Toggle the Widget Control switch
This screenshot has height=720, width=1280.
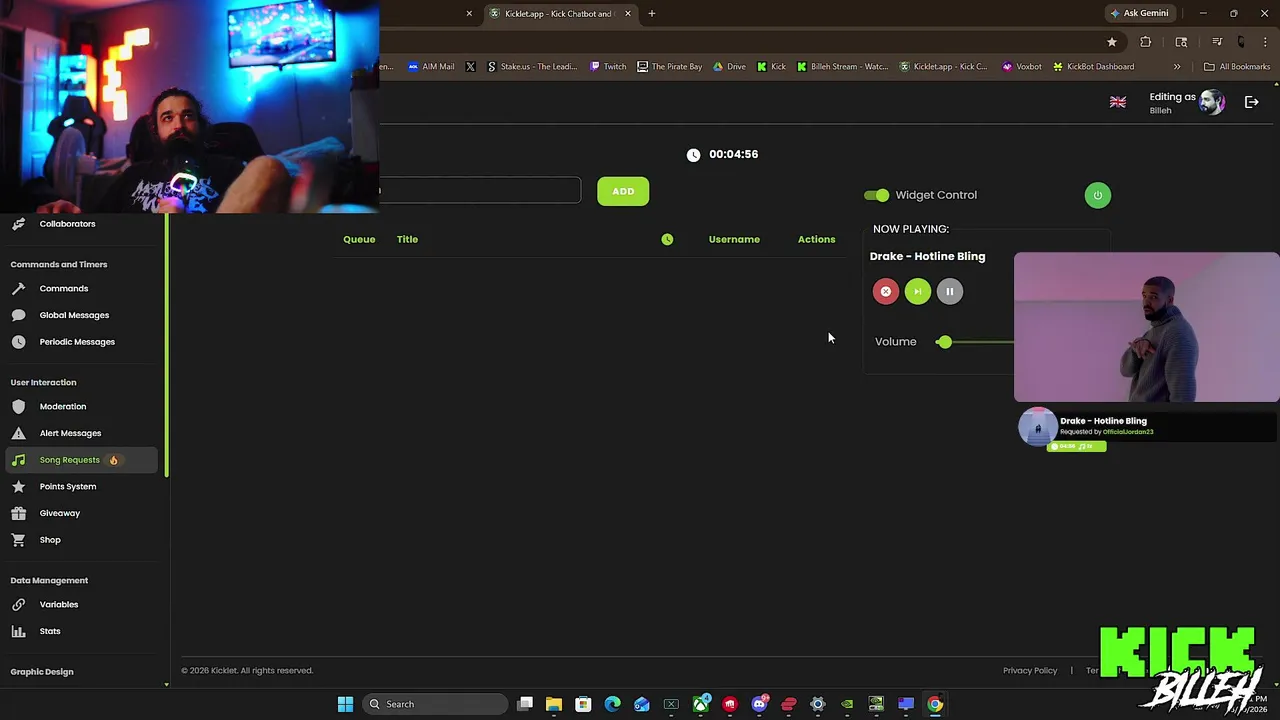pos(876,195)
